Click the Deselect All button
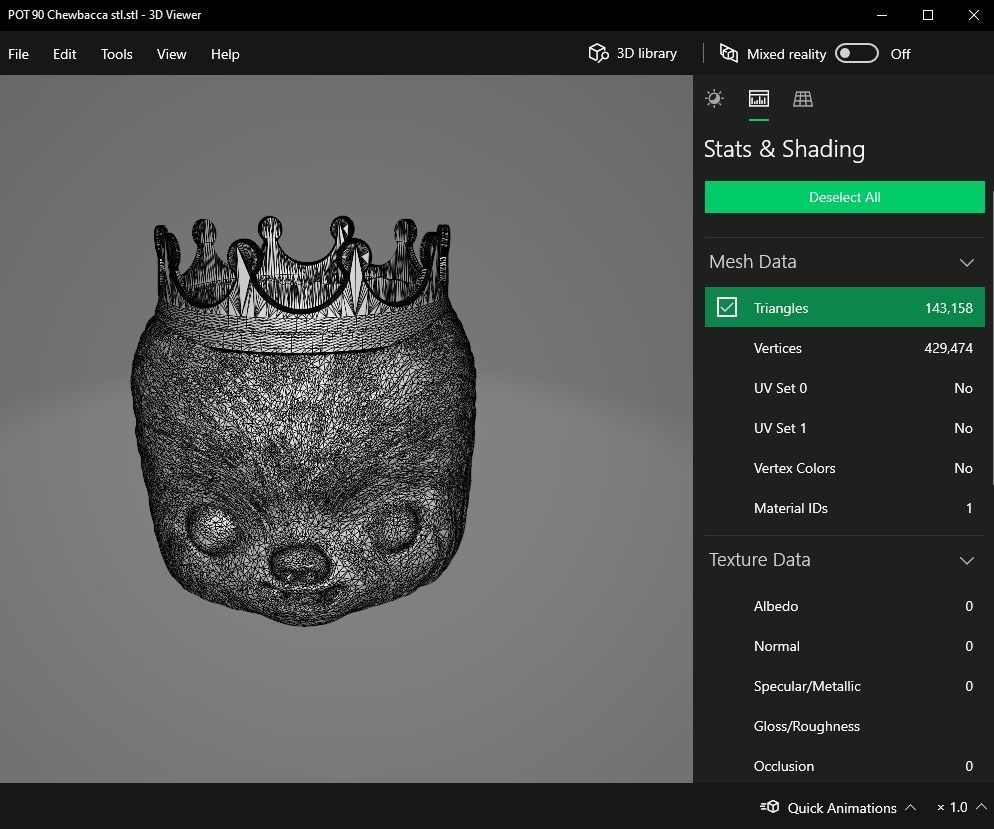Screen dimensions: 994x829 tap(844, 197)
